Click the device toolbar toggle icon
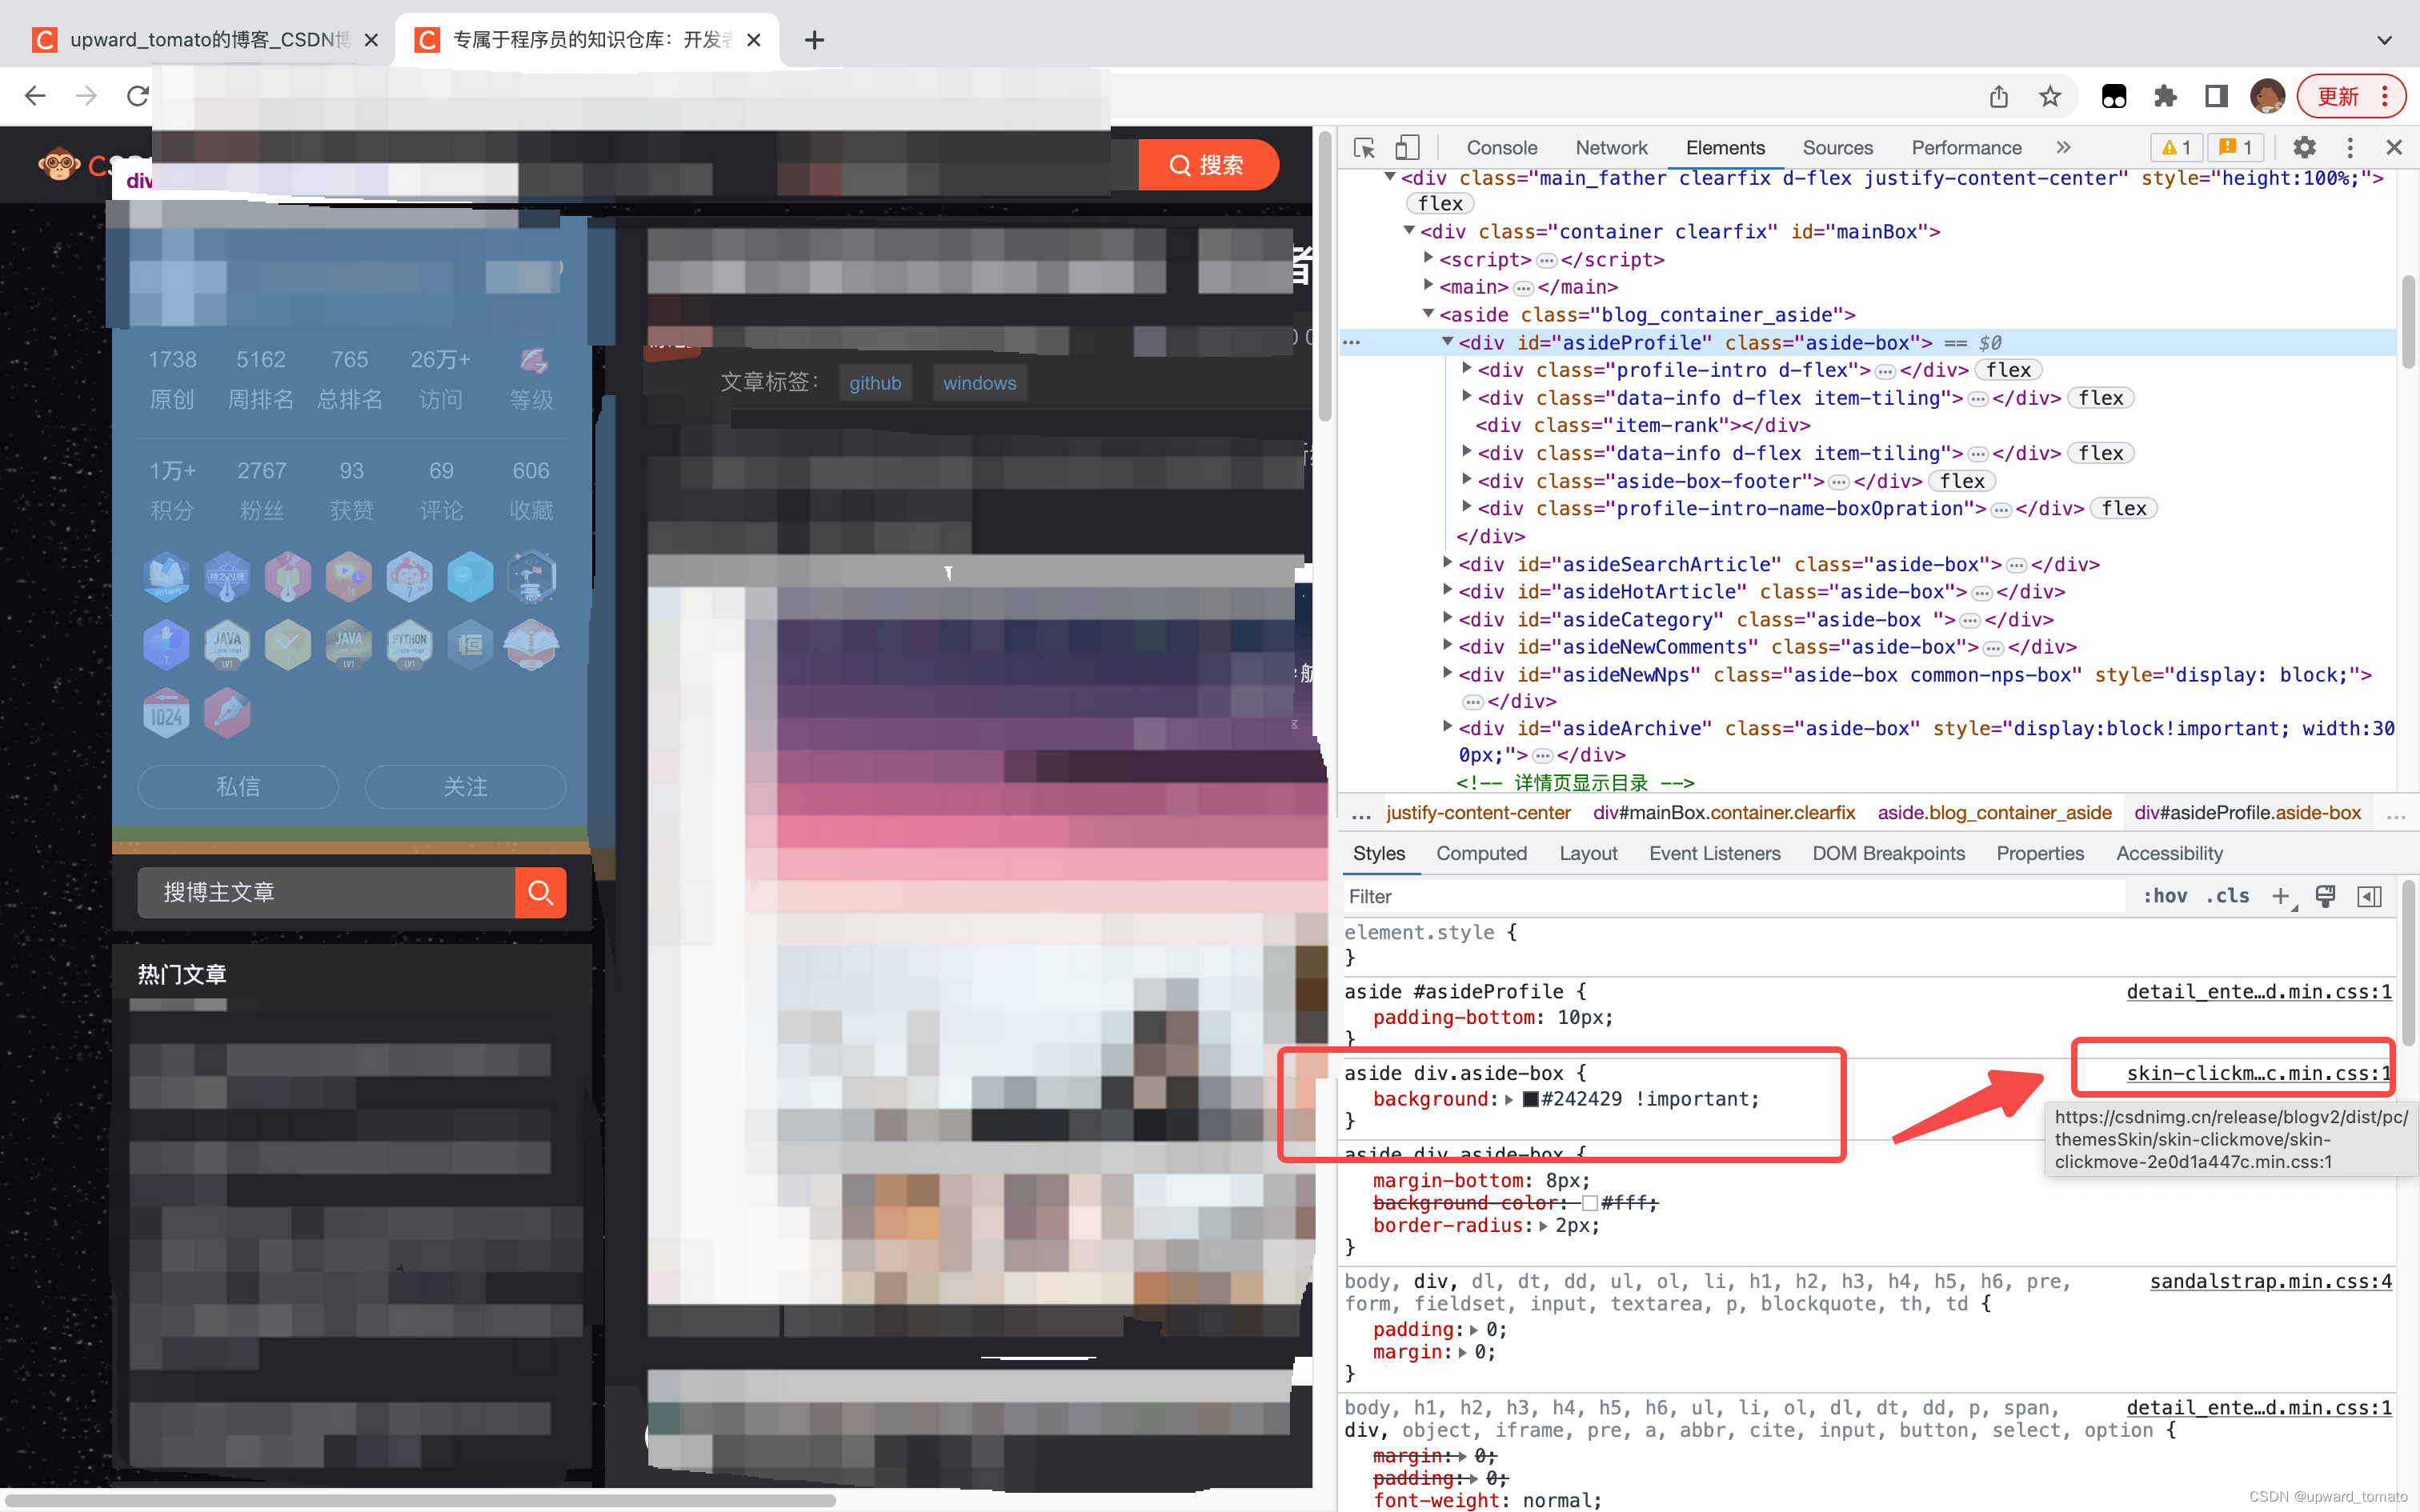 [x=1406, y=146]
